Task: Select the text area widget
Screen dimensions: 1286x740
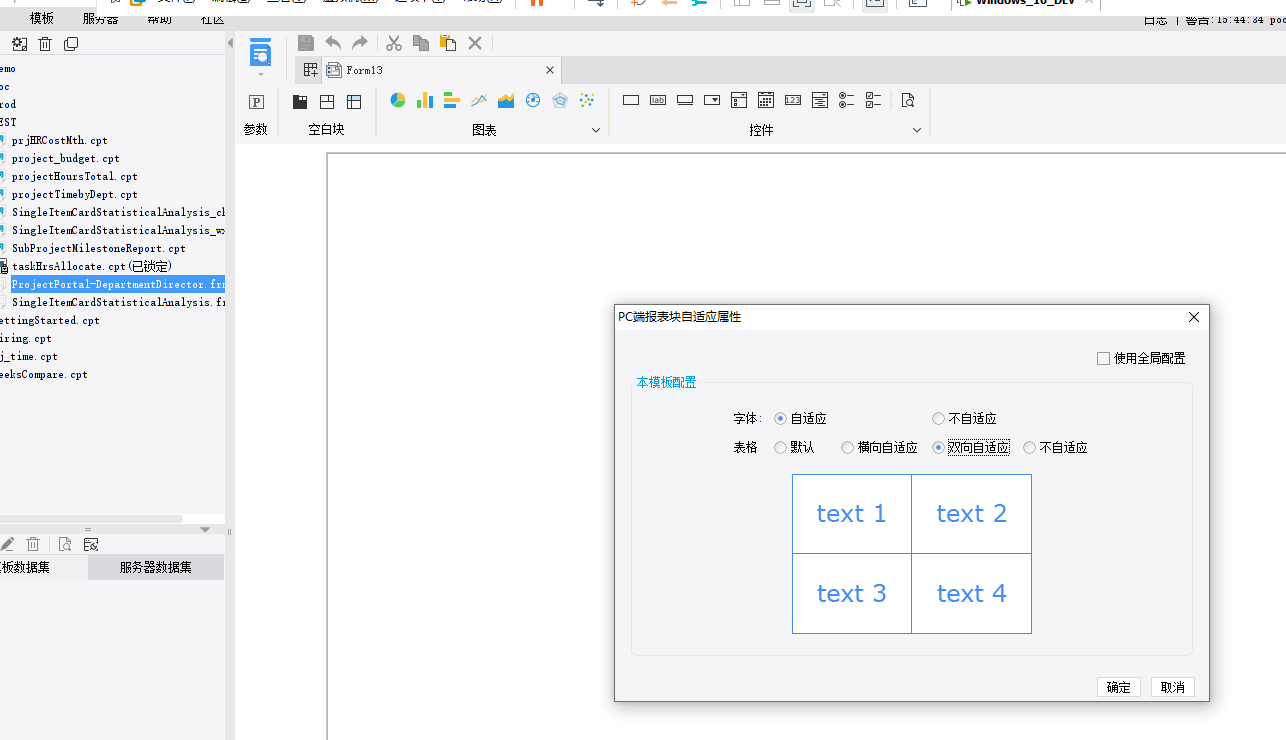Action: [820, 100]
